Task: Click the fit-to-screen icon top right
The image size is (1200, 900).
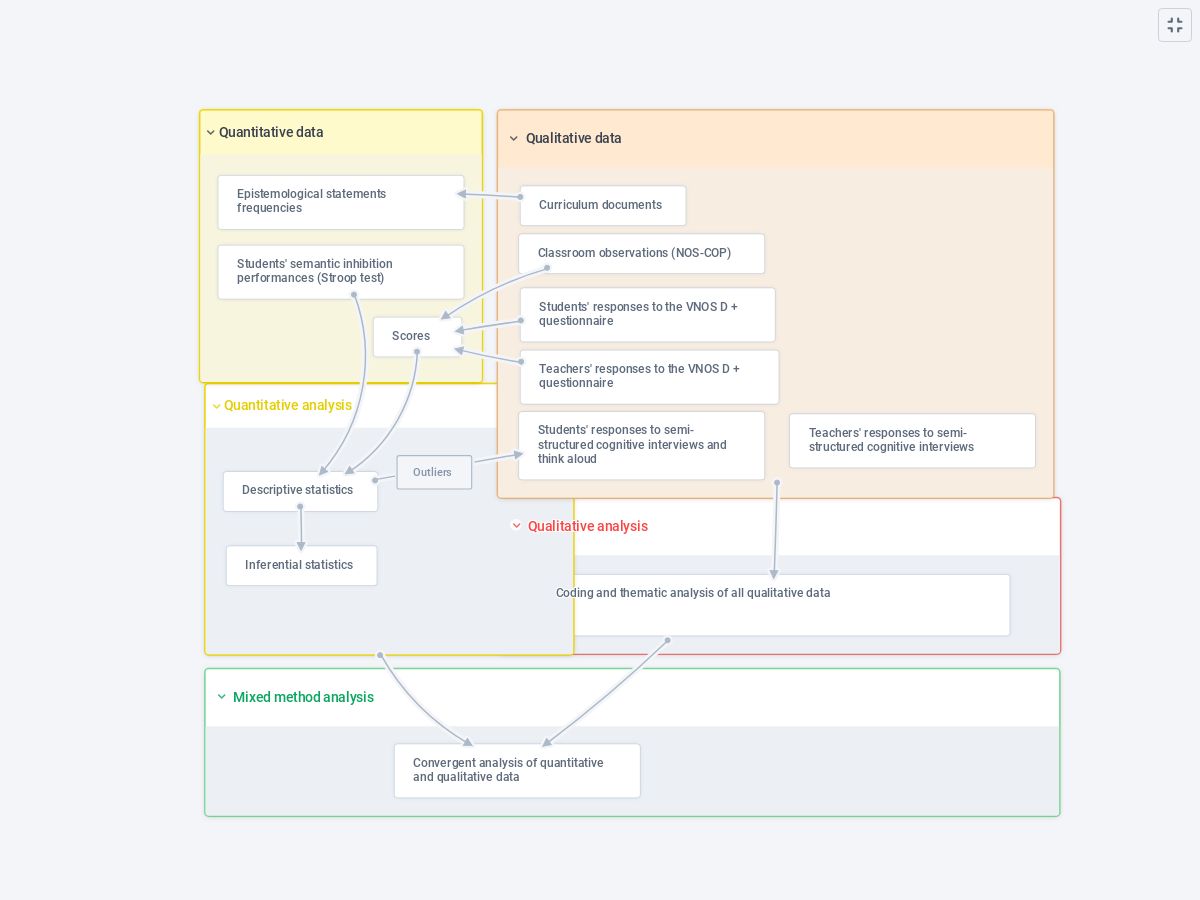Action: tap(1175, 25)
